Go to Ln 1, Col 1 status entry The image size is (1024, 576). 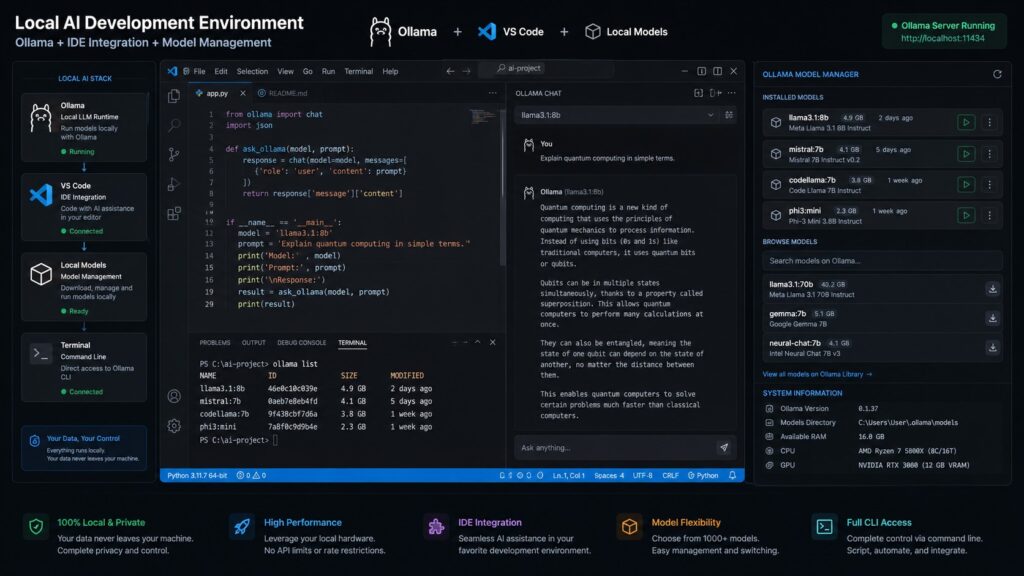[x=568, y=475]
